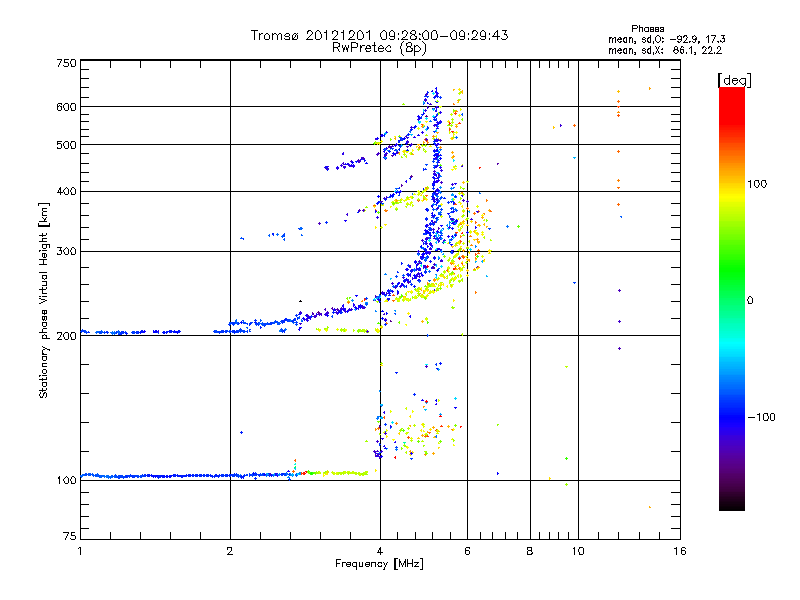This screenshot has height=600, width=800.
Task: Select the 'mean, sd,X: 86.1, 22.2' line
Action: [x=665, y=50]
